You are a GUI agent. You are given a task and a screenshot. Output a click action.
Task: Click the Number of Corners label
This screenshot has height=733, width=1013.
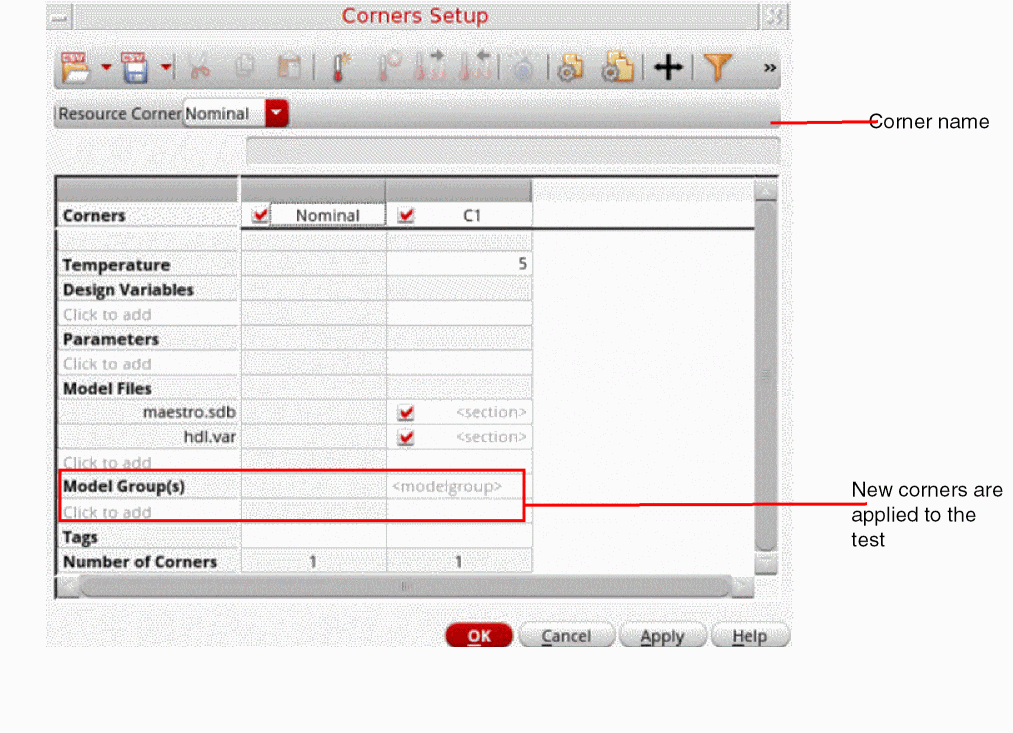[140, 562]
